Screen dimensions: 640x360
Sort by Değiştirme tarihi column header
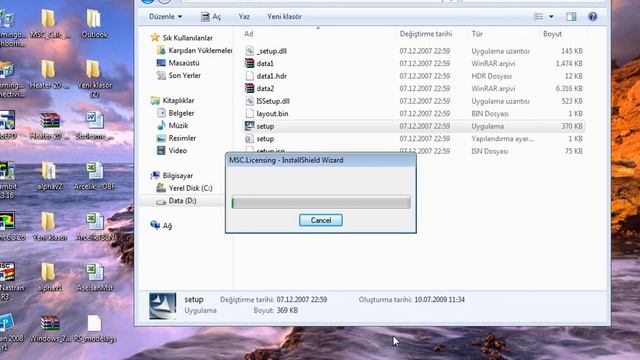tap(425, 34)
